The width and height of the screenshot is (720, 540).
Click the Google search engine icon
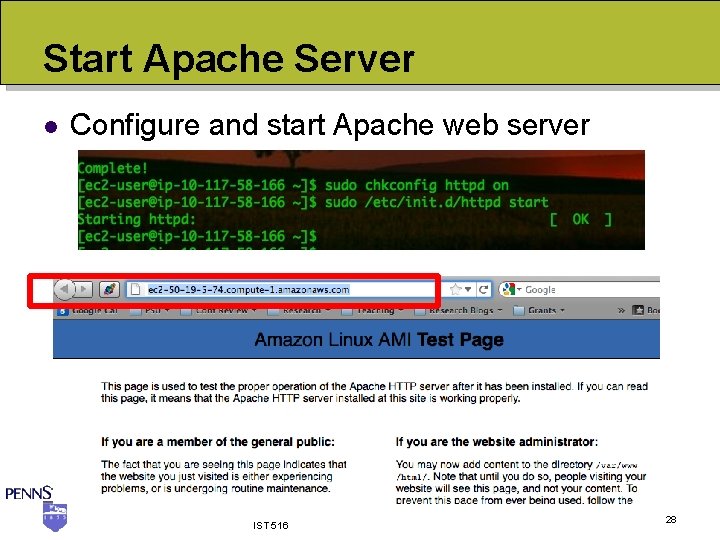(508, 289)
